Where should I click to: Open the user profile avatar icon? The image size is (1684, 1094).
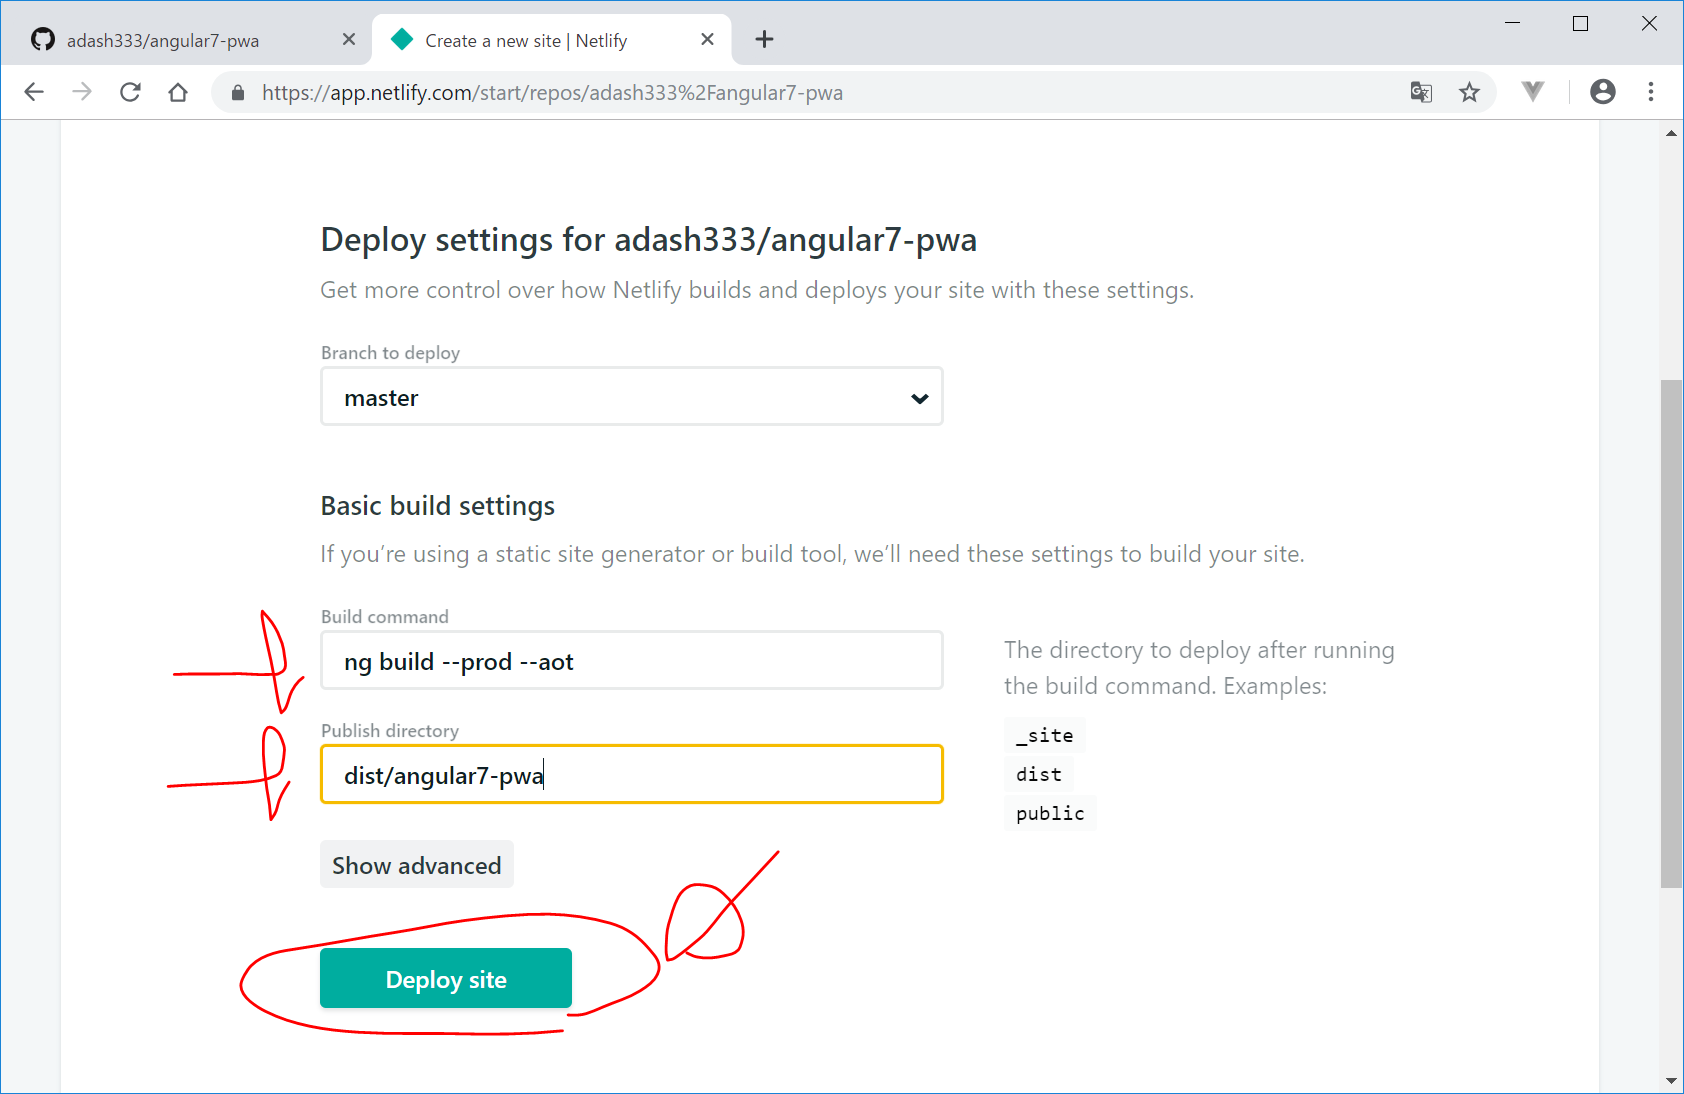point(1602,92)
